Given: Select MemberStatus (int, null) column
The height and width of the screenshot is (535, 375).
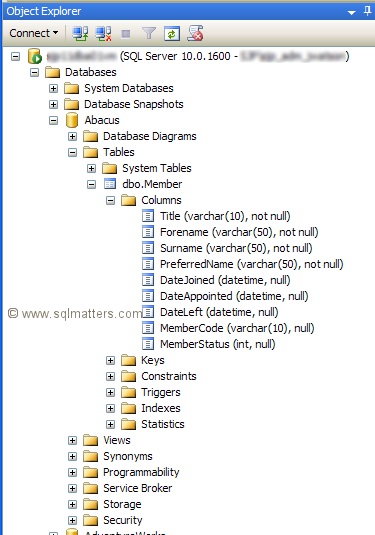Looking at the screenshot, I should click(x=218, y=345).
